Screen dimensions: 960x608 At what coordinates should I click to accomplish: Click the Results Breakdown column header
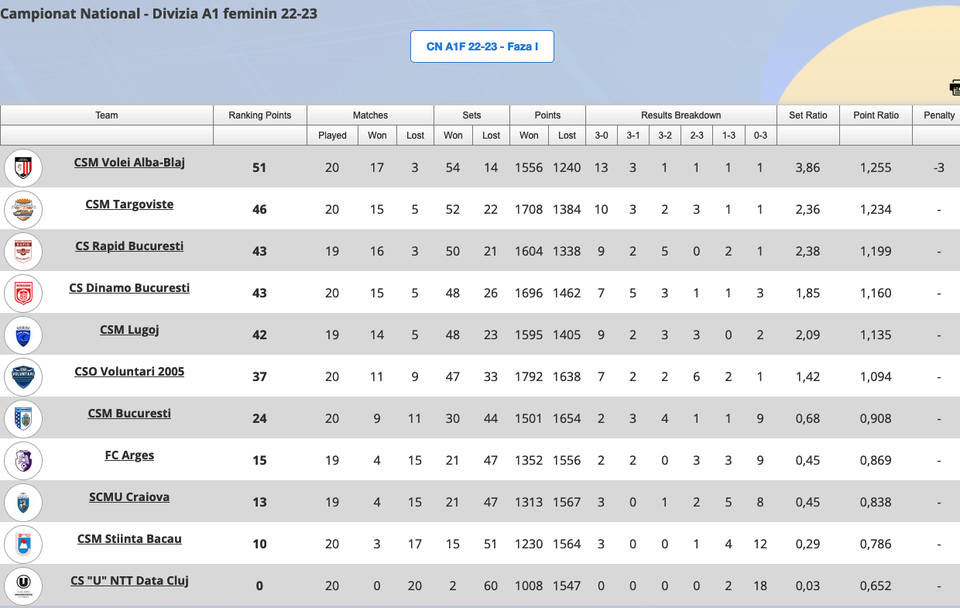coord(680,115)
